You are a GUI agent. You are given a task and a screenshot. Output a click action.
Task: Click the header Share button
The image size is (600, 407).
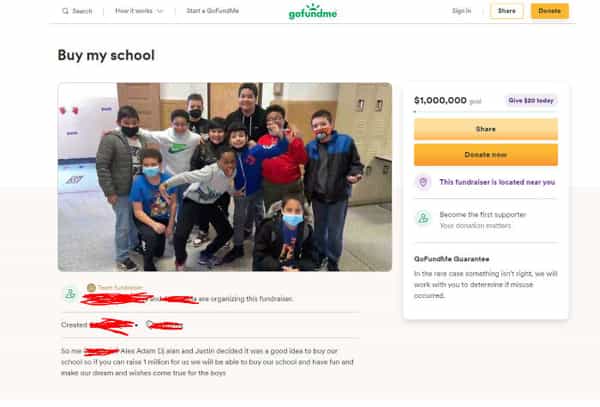[x=507, y=11]
